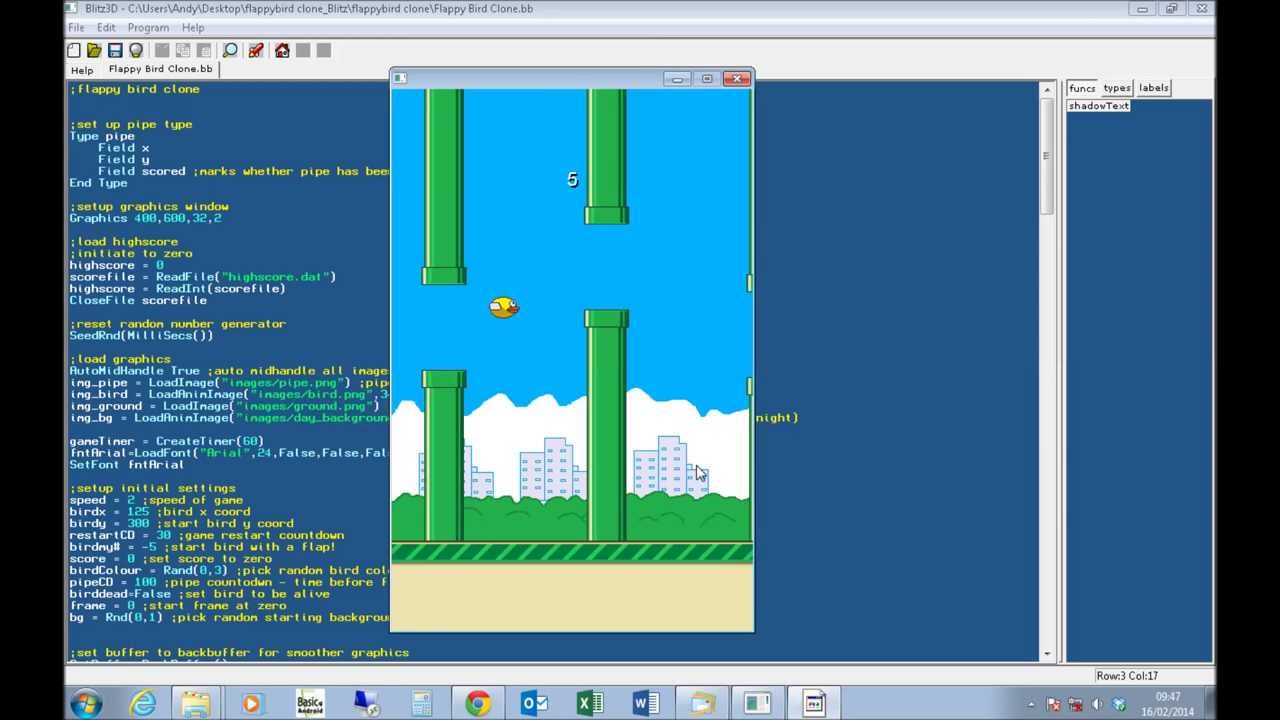Click the Paste toolbar icon
Image resolution: width=1280 pixels, height=720 pixels.
[x=204, y=50]
